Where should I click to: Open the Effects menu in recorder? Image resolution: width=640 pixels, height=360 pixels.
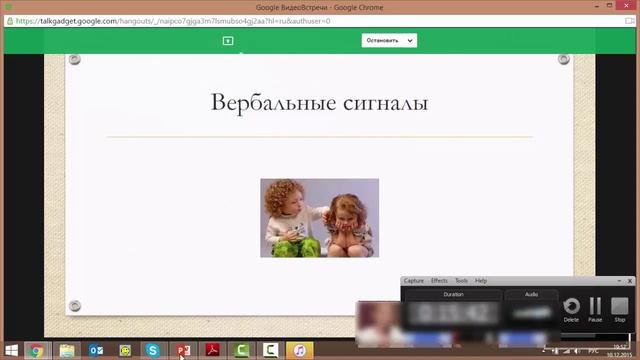(439, 281)
